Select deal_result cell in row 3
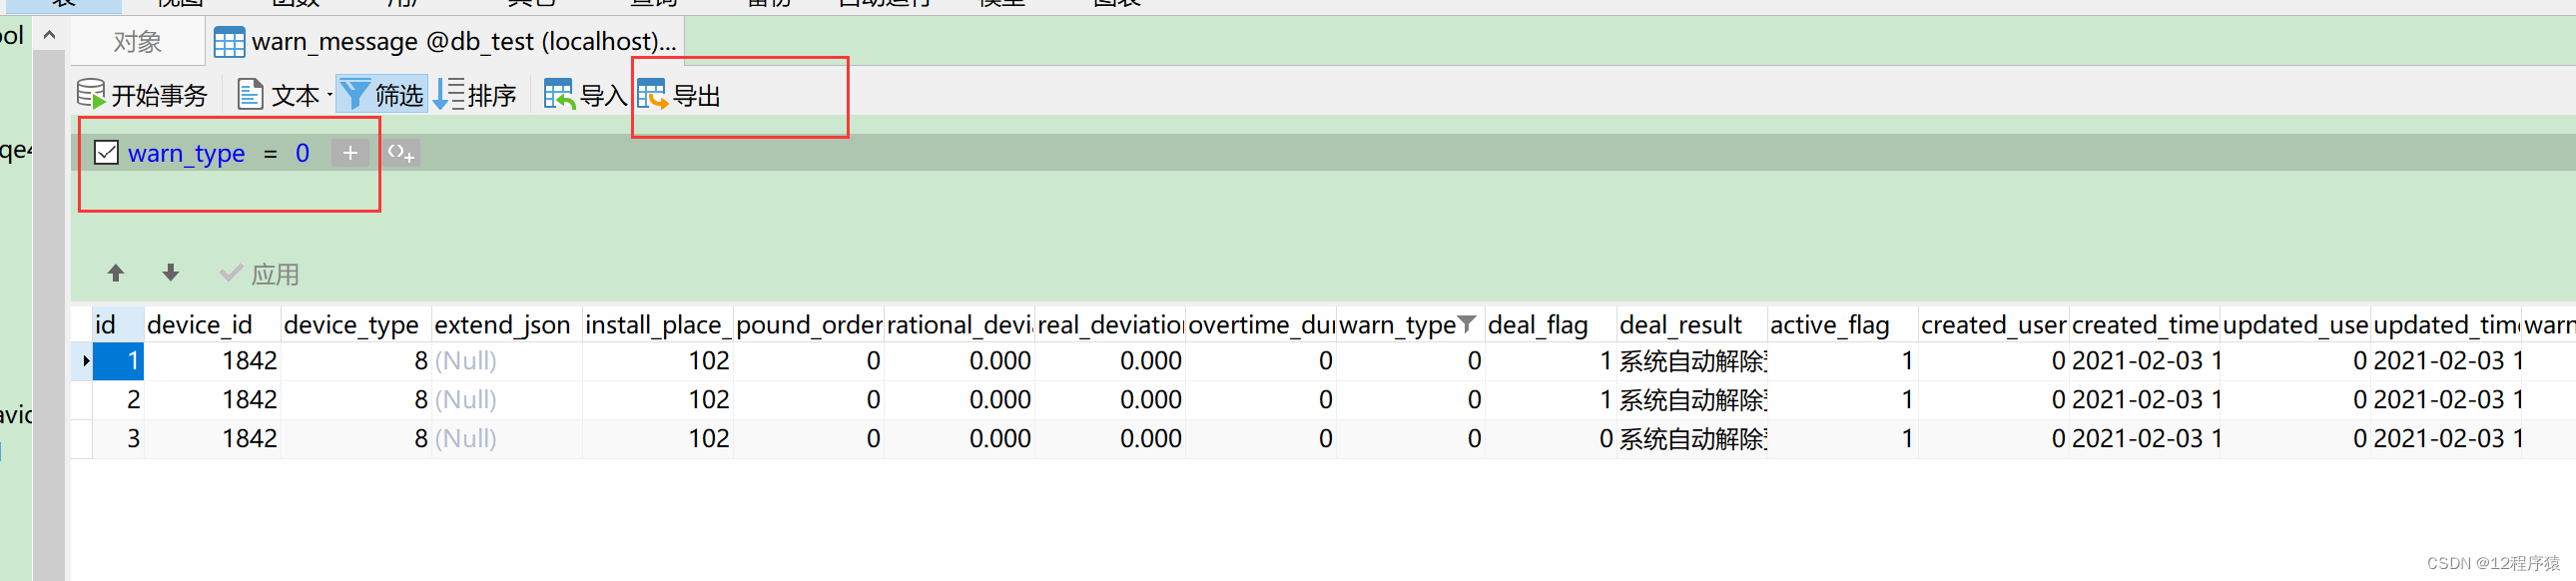This screenshot has height=581, width=2576. point(1692,439)
